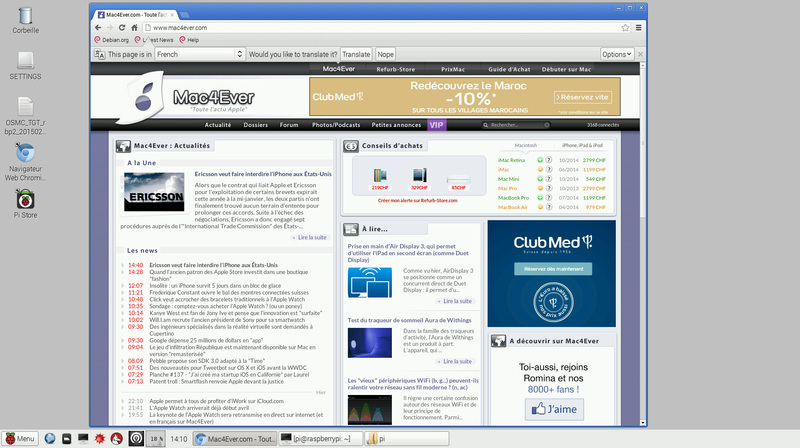The image size is (800, 448).
Task: Reload the page with refresh icon
Action: tap(122, 28)
